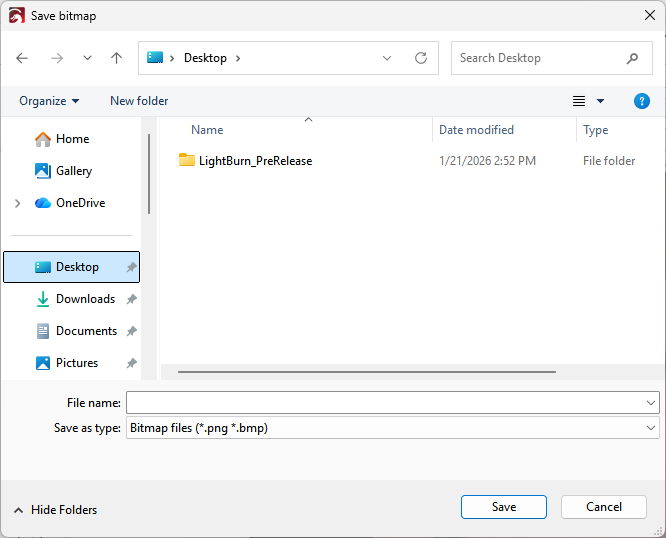The image size is (666, 538).
Task: Open the More view options dropdown arrow
Action: (600, 101)
